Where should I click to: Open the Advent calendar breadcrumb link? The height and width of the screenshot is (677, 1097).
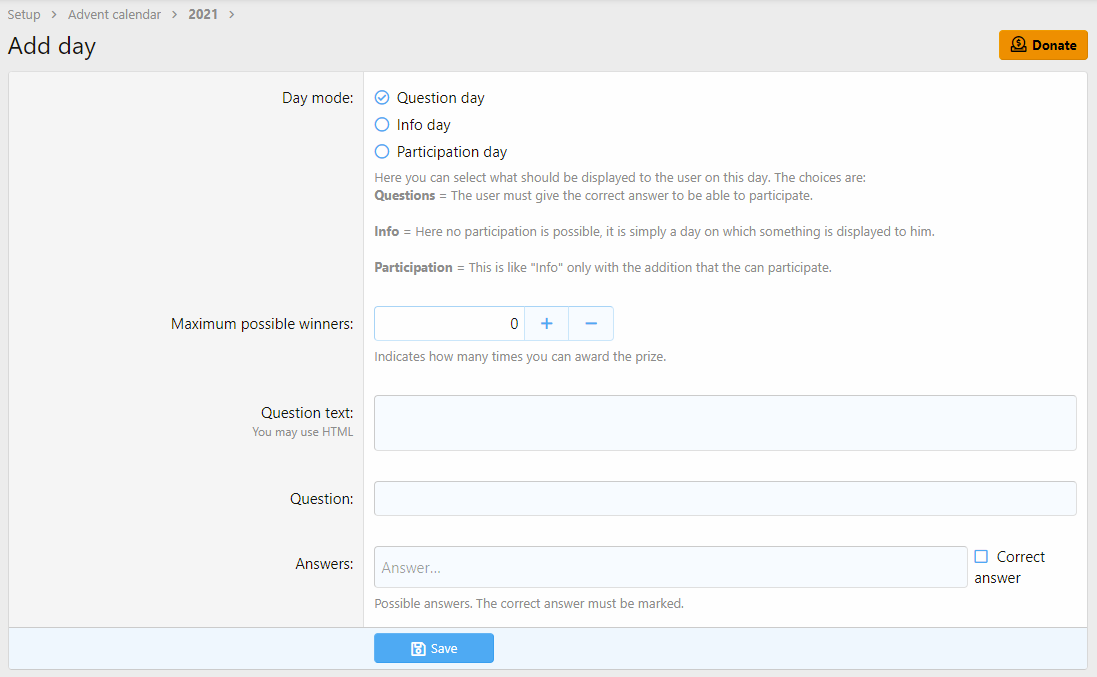pyautogui.click(x=114, y=15)
